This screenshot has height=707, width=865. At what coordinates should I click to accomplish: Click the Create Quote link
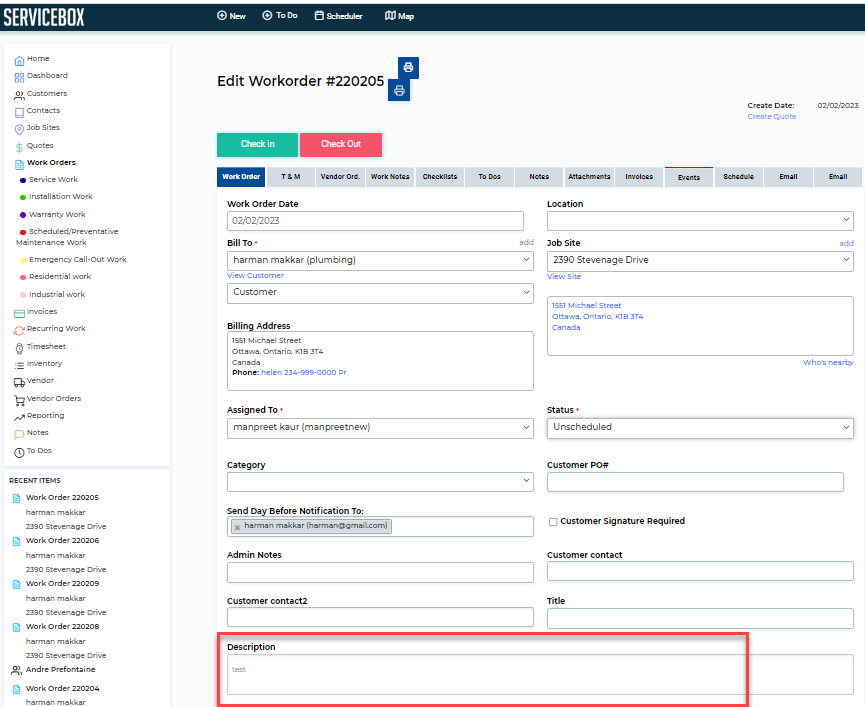point(772,117)
